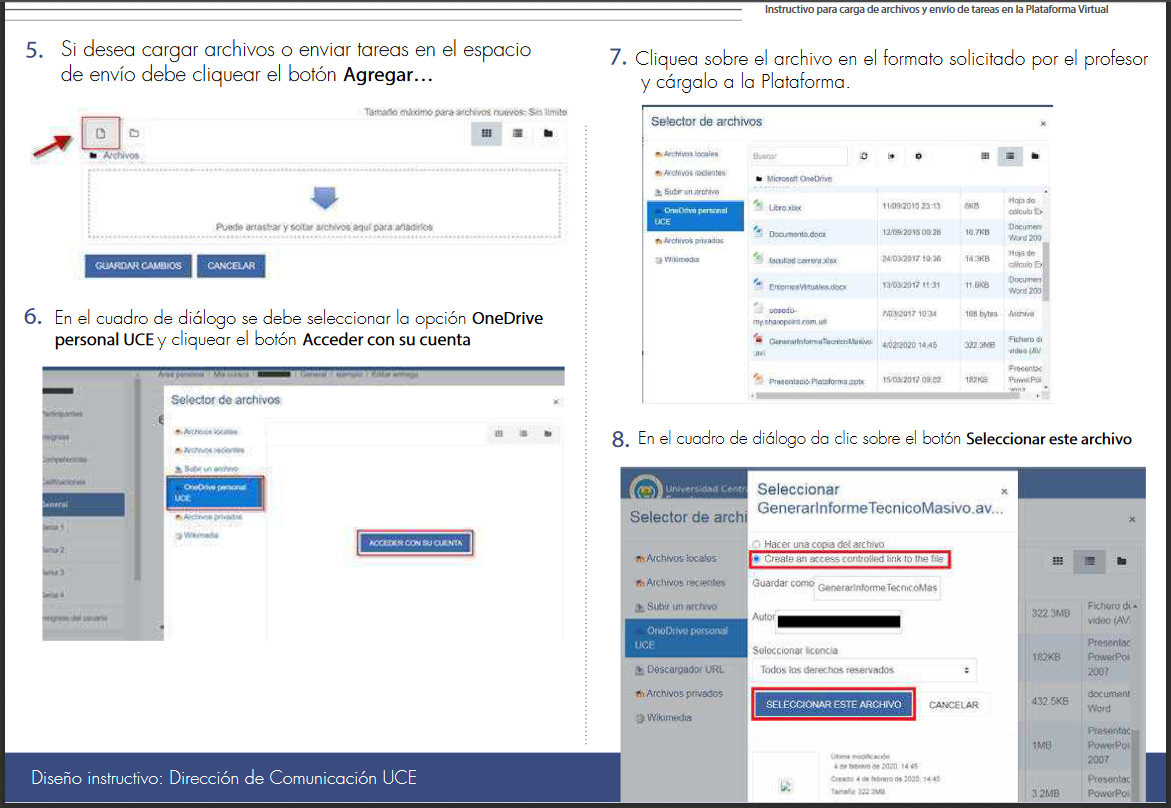Select Archivos locales in step 7 file selector
This screenshot has width=1171, height=808.
point(687,154)
